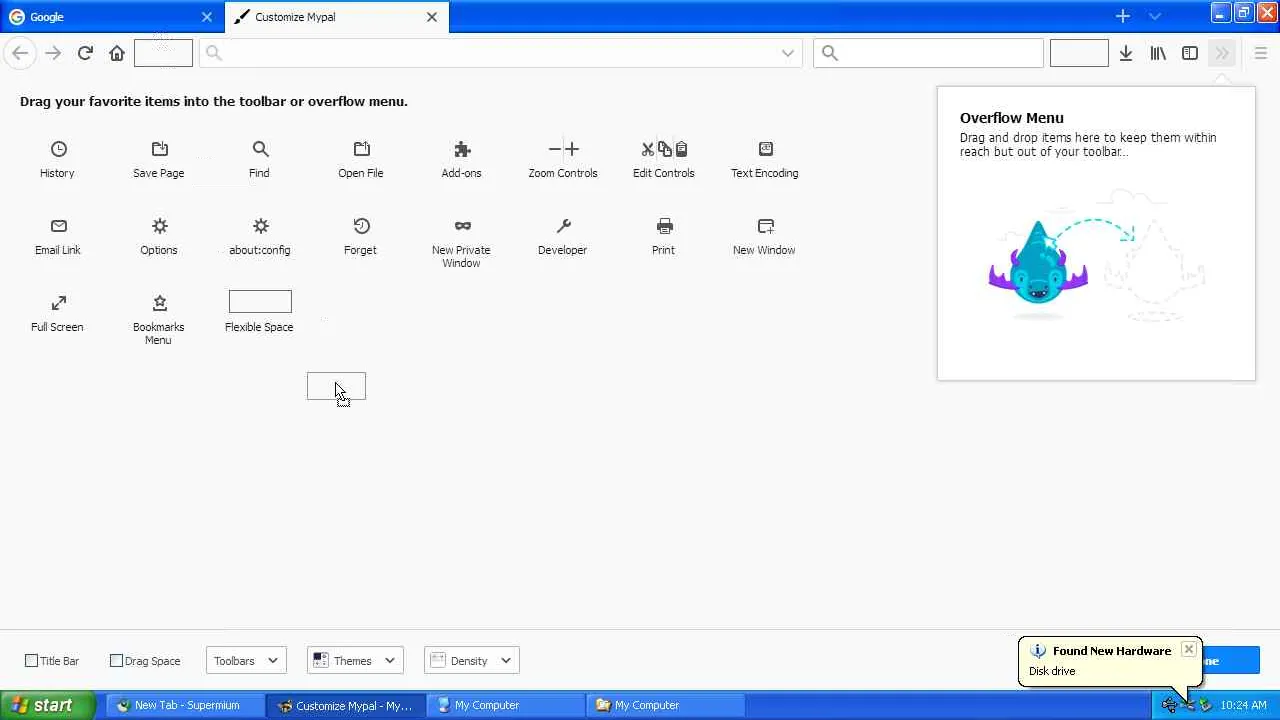
Task: Select the New Private Window mask icon
Action: [x=462, y=226]
